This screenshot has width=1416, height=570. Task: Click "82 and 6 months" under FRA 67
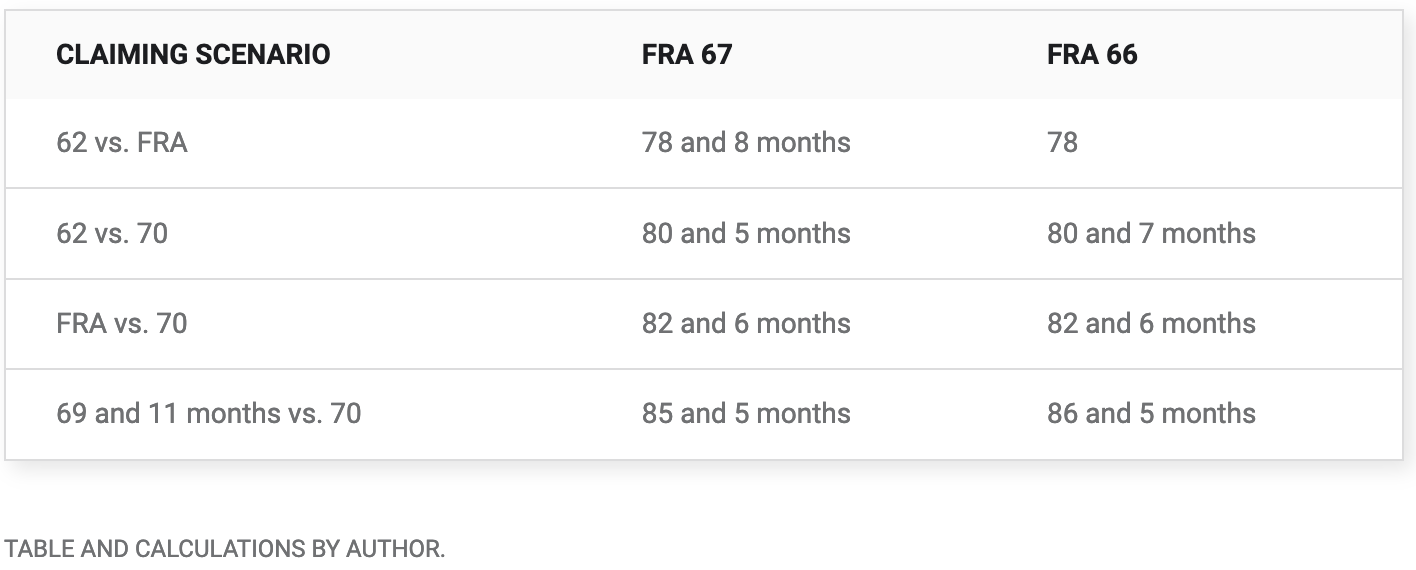tap(746, 324)
